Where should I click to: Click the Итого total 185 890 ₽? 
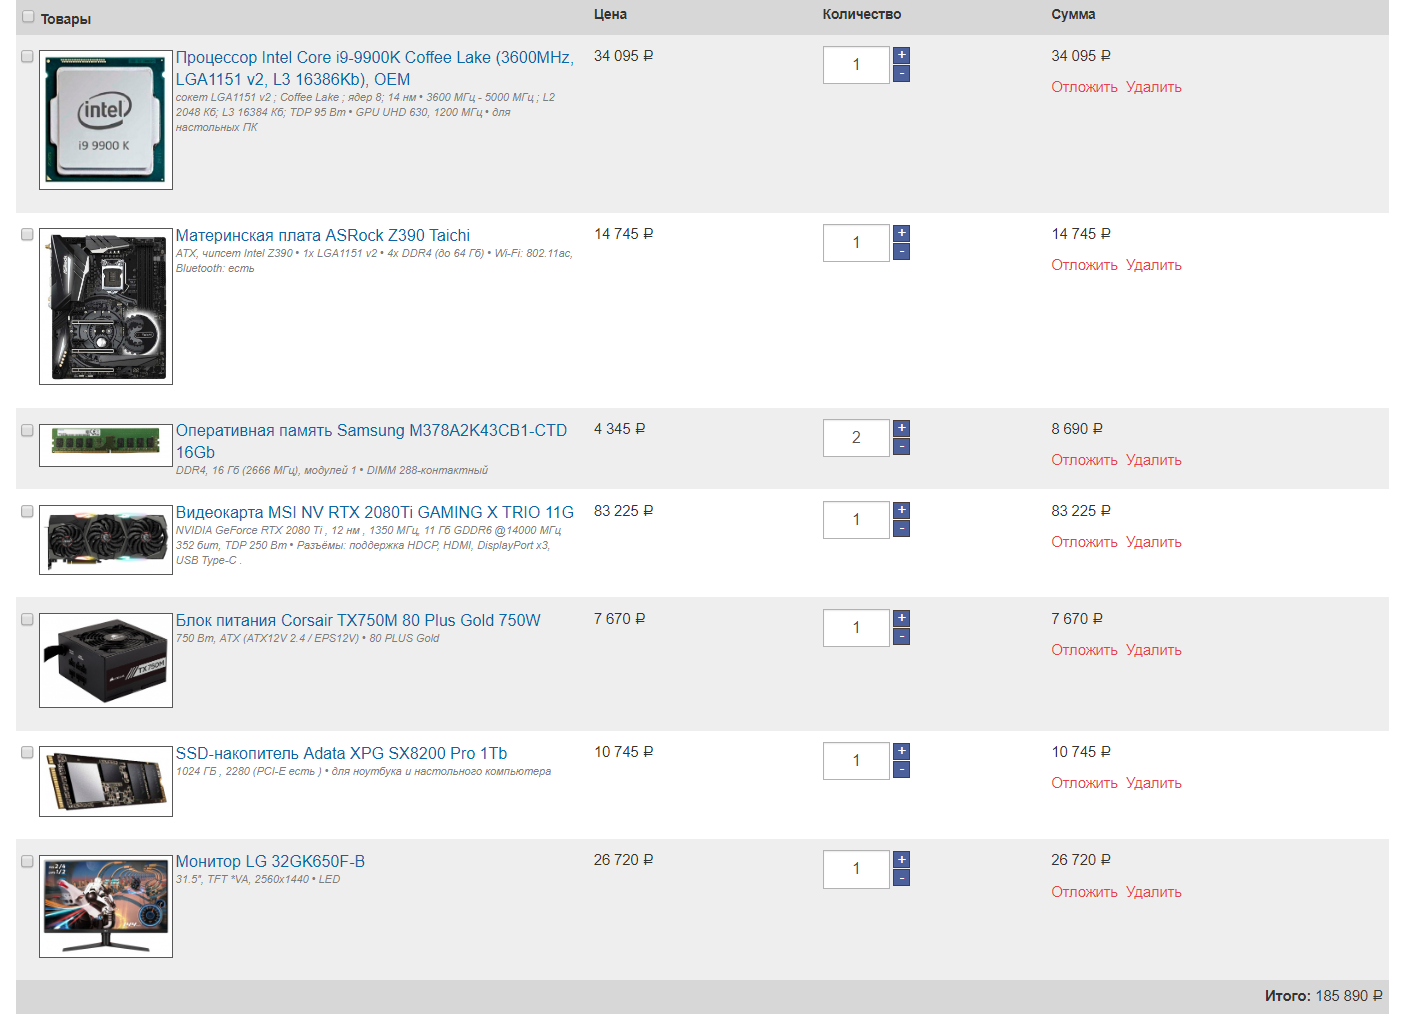pyautogui.click(x=1323, y=996)
